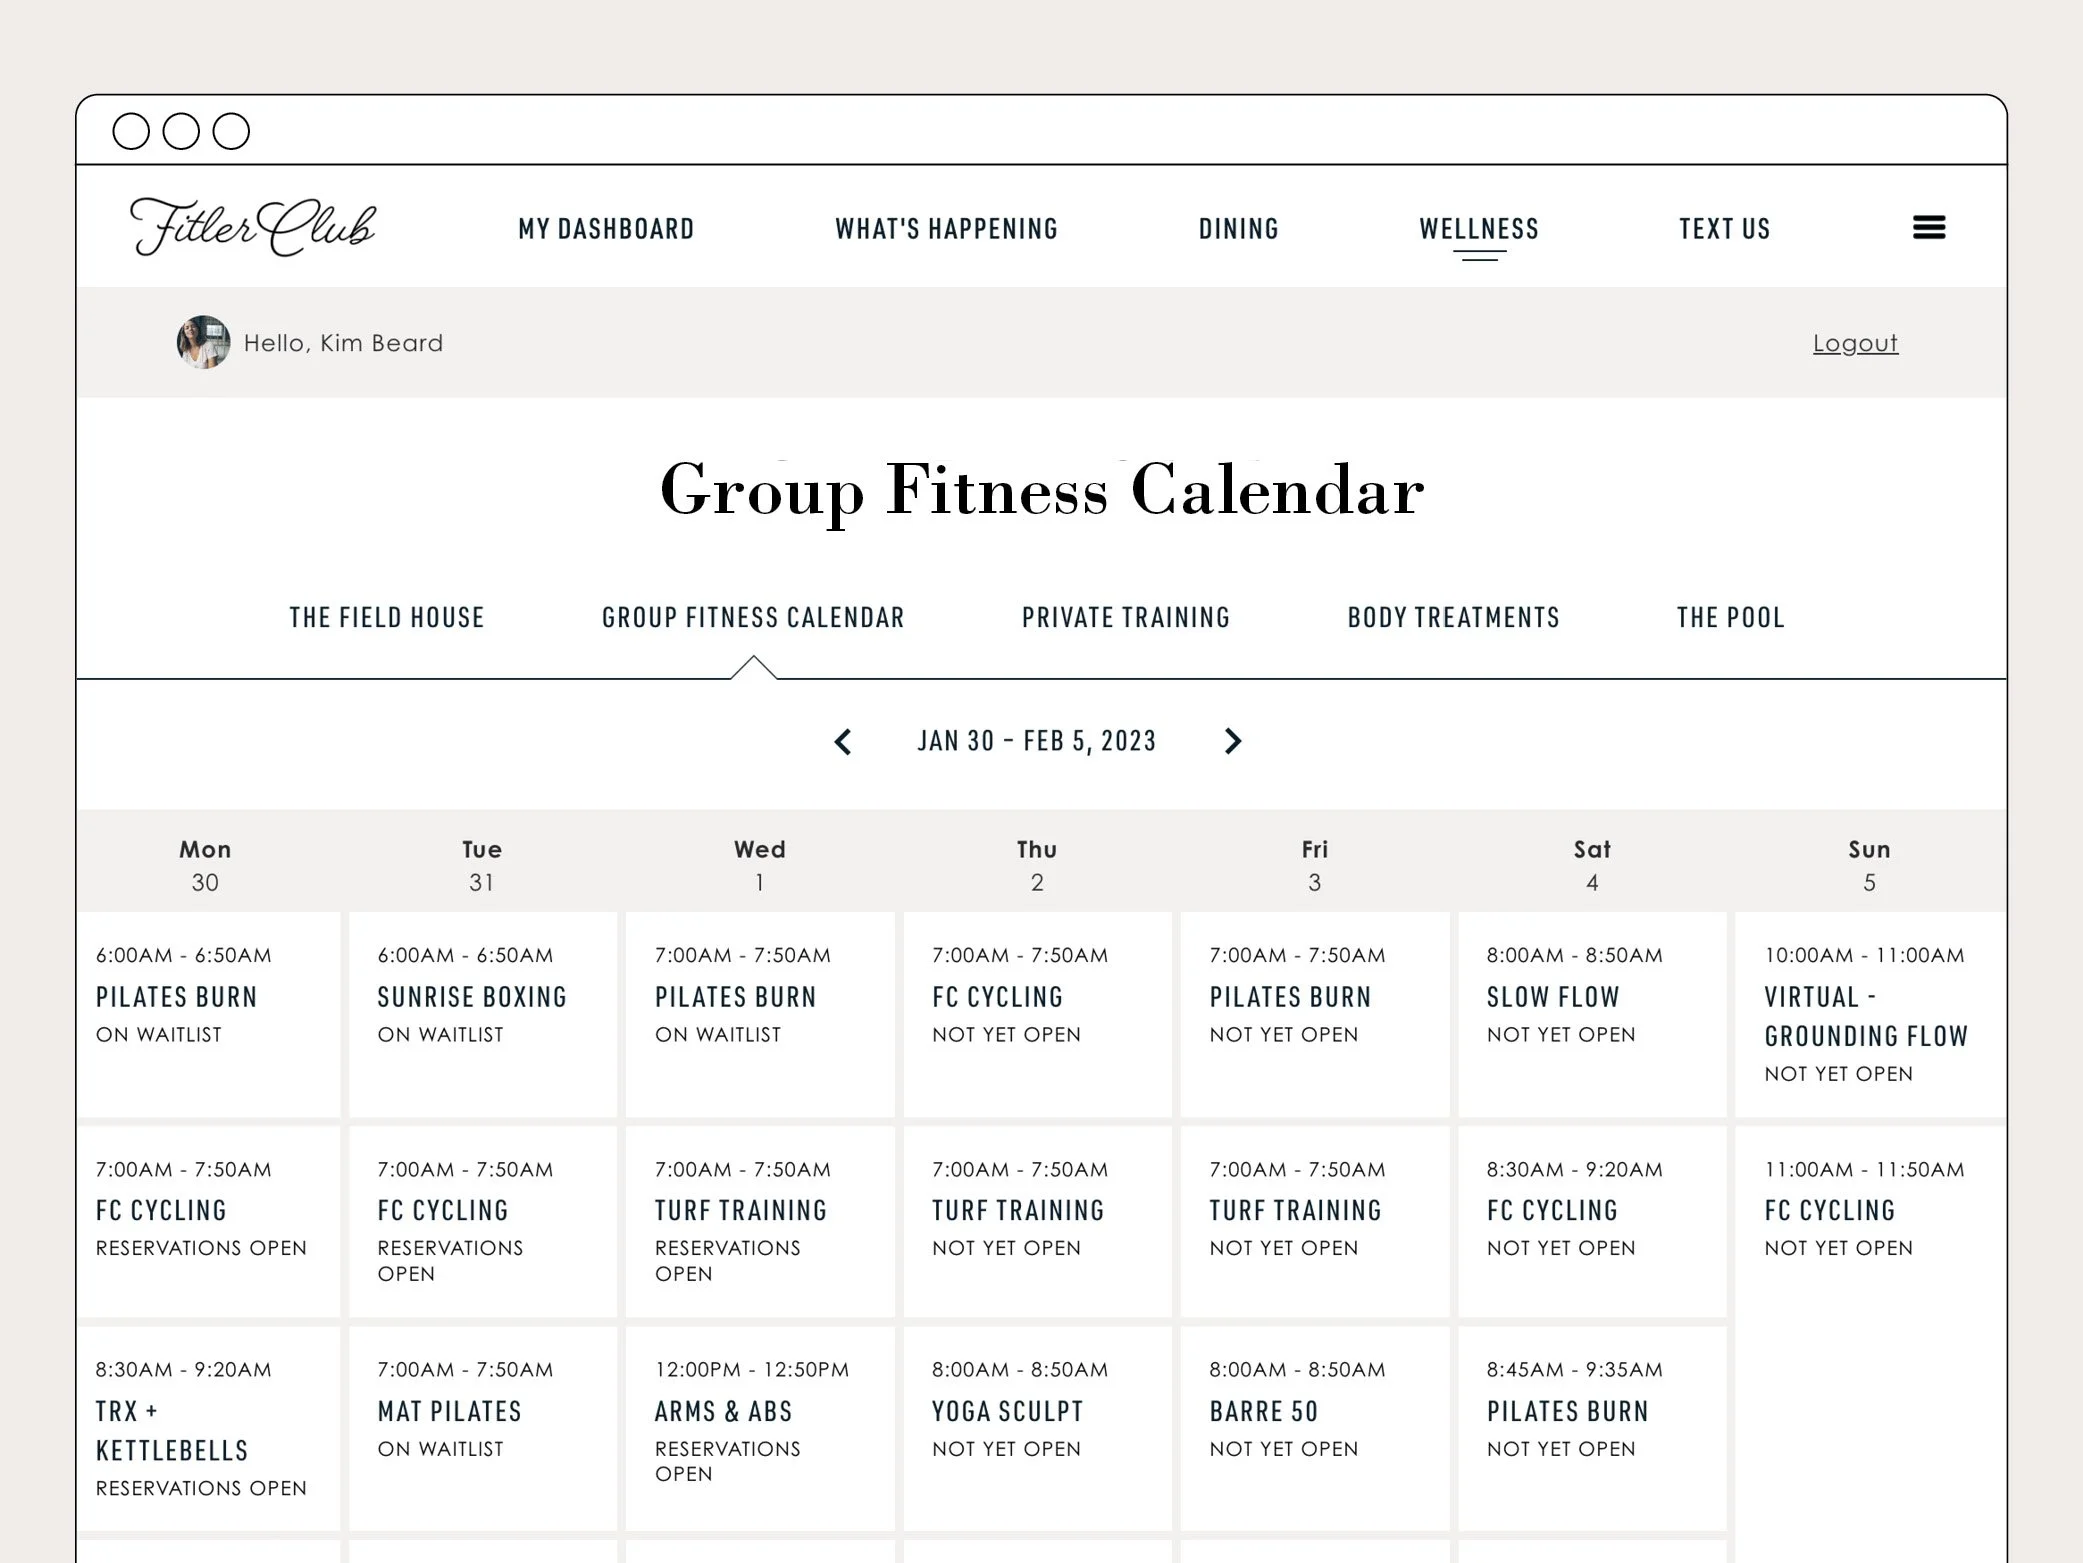Advance to next week with right chevron
Screen dimensions: 2083x1563
[1232, 741]
